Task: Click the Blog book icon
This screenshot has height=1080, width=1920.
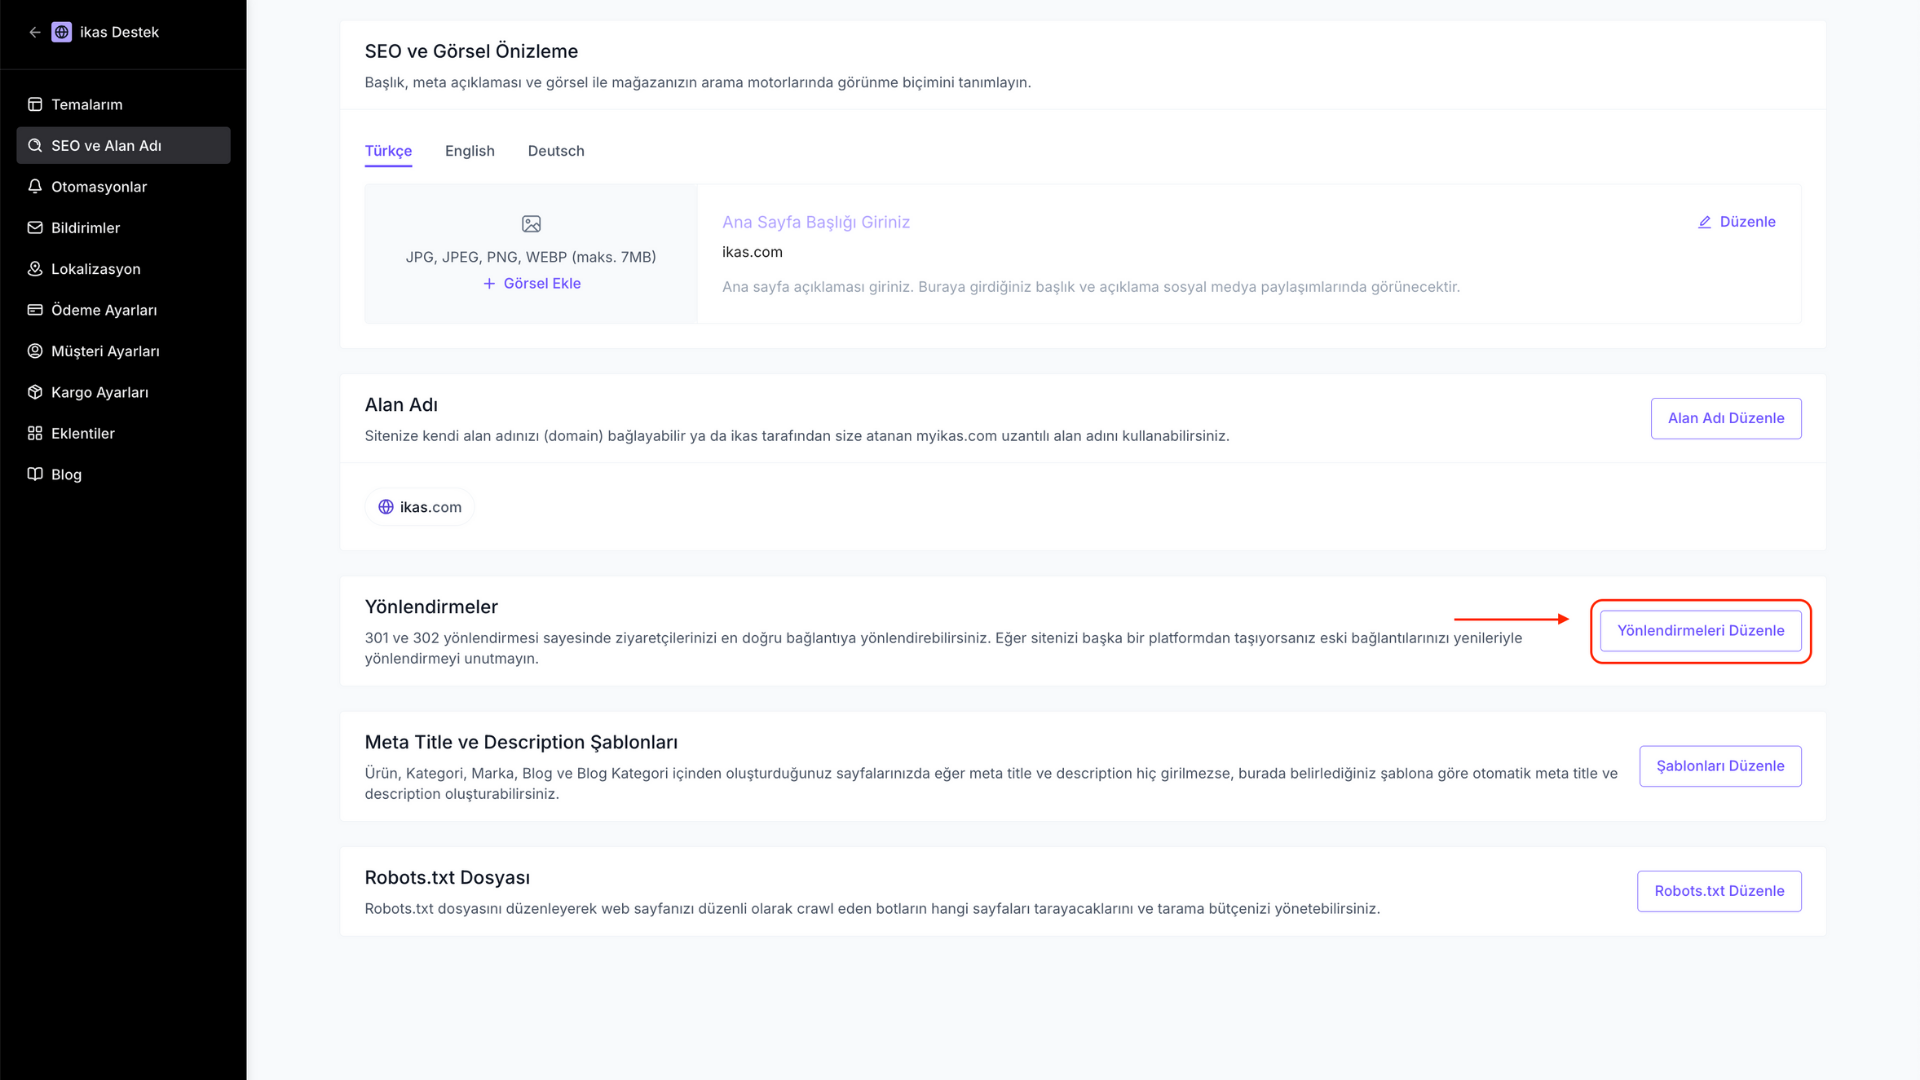Action: point(35,473)
